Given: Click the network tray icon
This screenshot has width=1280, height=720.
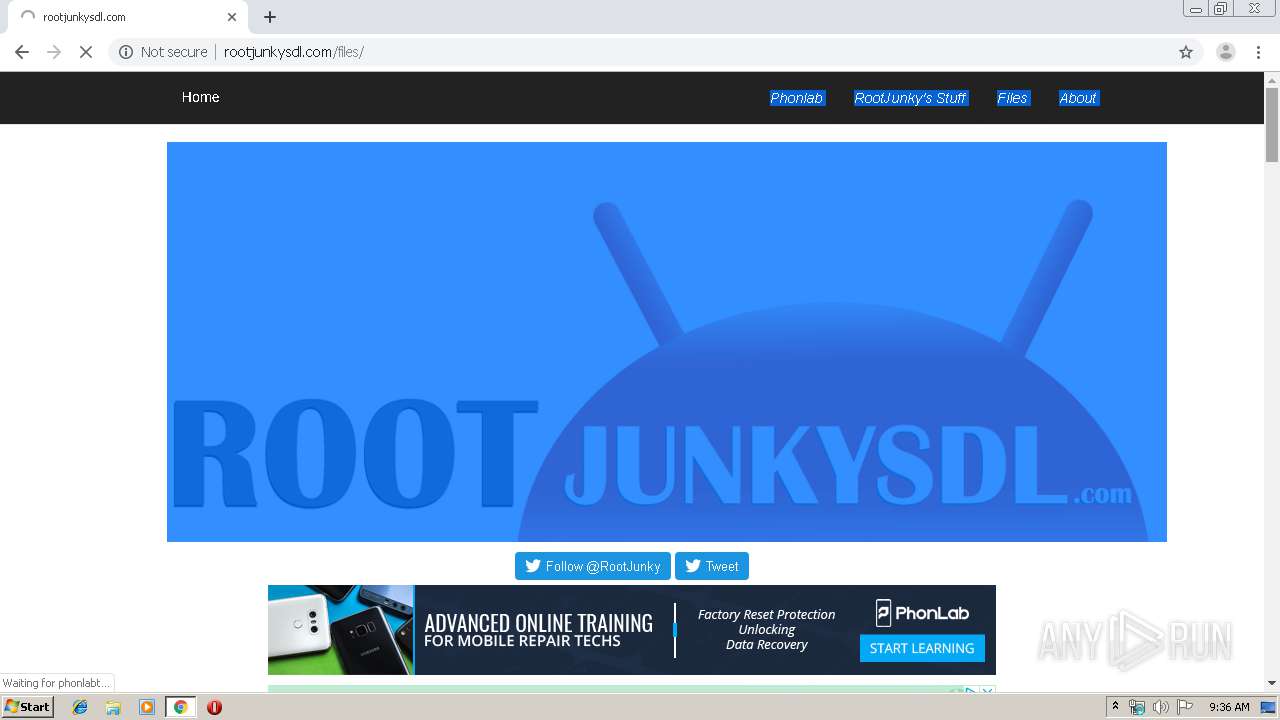Looking at the screenshot, I should (1137, 707).
